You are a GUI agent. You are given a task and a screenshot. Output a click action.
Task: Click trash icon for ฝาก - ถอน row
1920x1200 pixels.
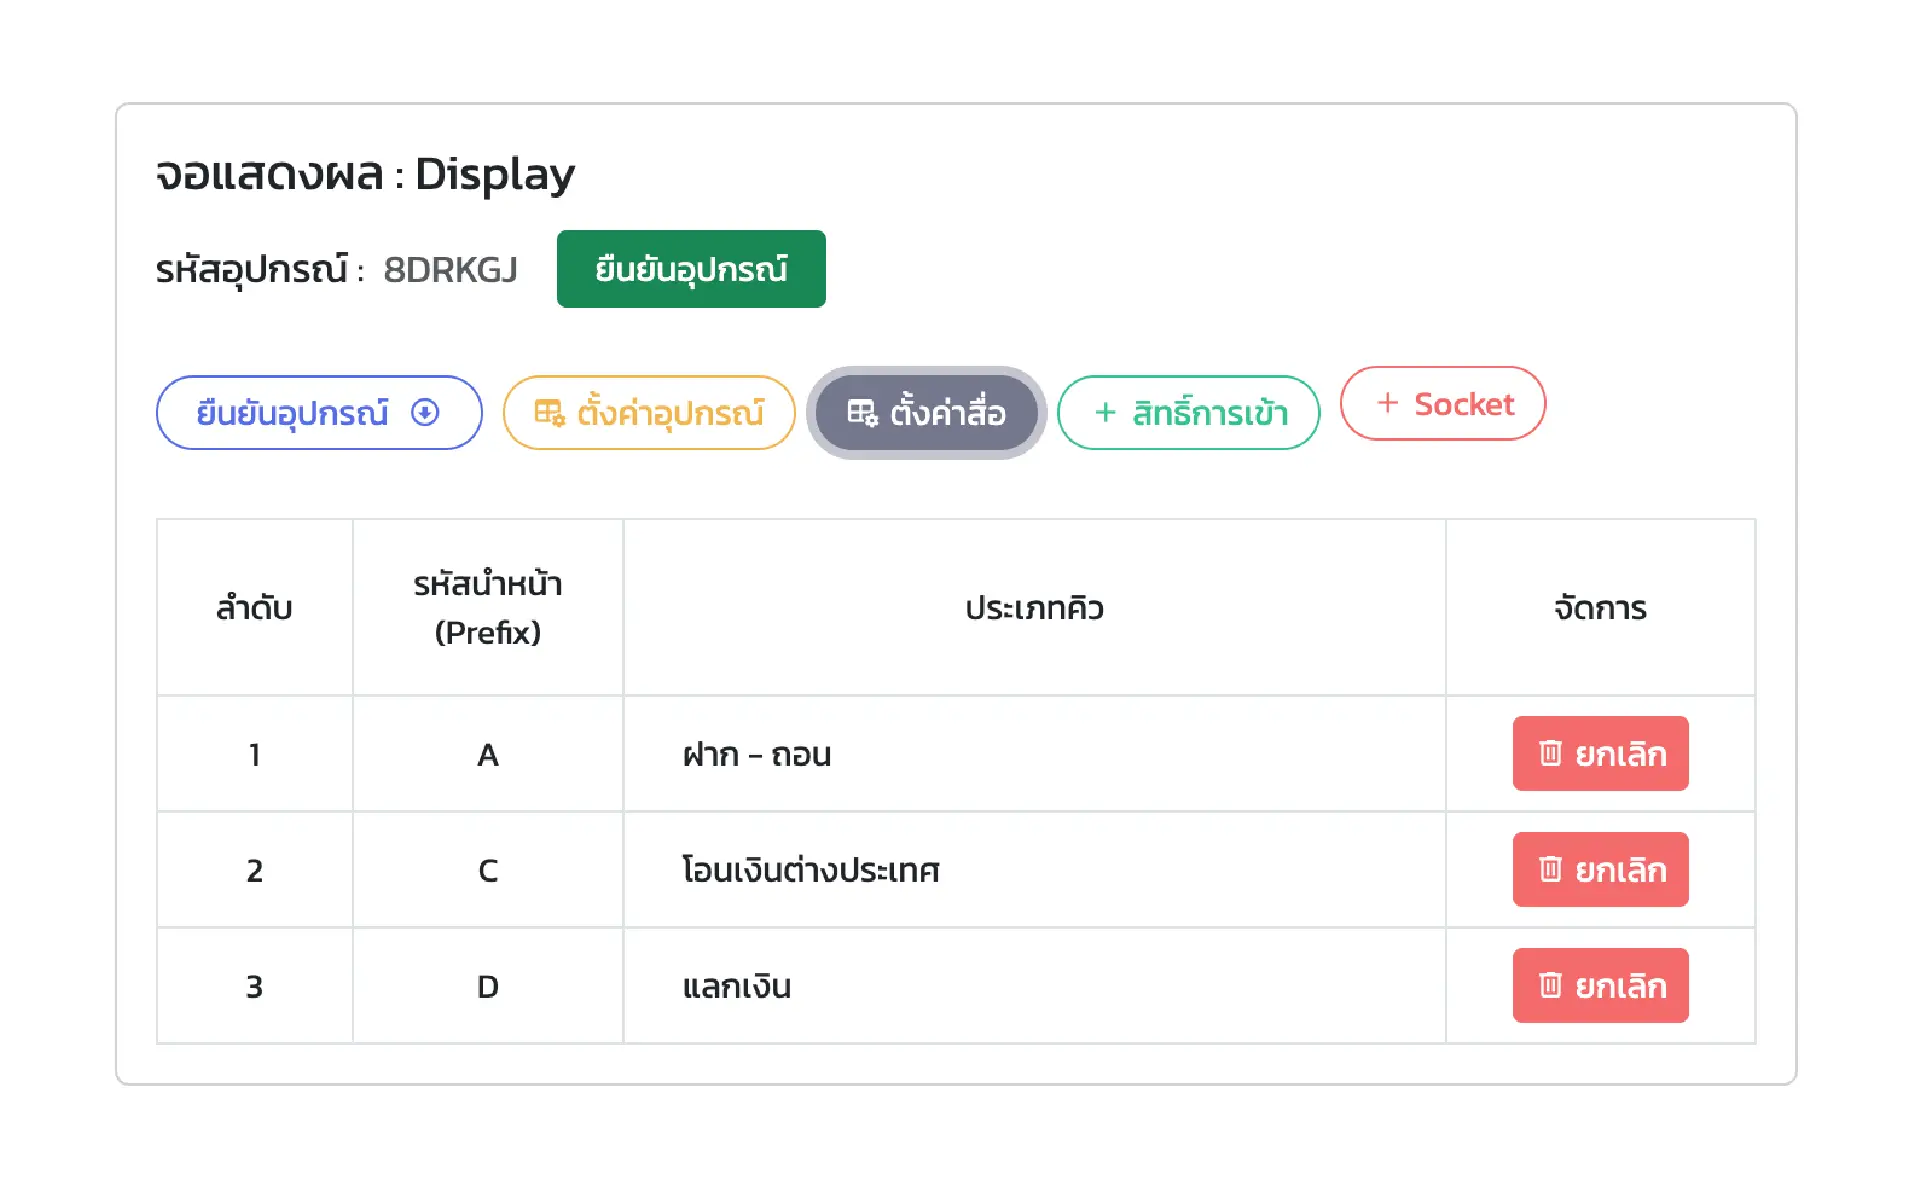pyautogui.click(x=1550, y=753)
